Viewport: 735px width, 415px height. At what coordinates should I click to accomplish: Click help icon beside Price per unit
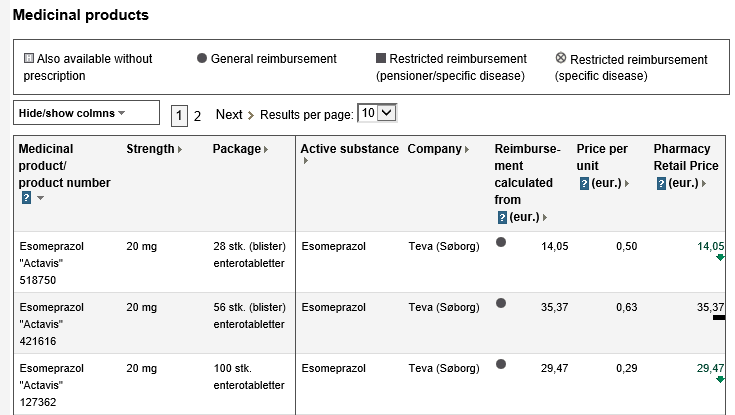(584, 183)
